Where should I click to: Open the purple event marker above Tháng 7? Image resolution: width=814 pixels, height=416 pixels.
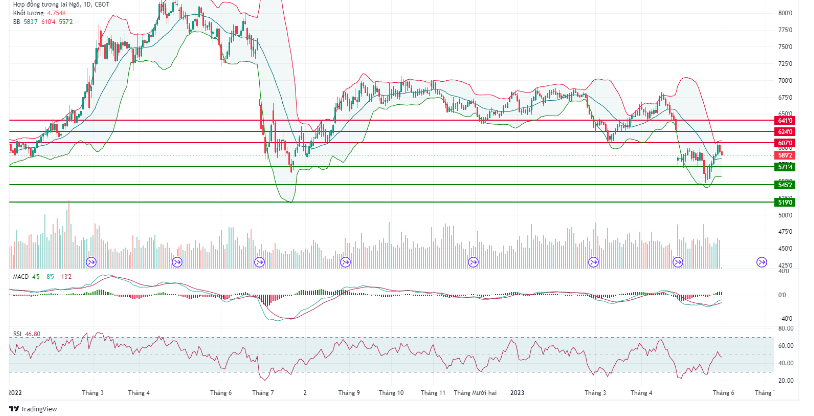pos(258,262)
